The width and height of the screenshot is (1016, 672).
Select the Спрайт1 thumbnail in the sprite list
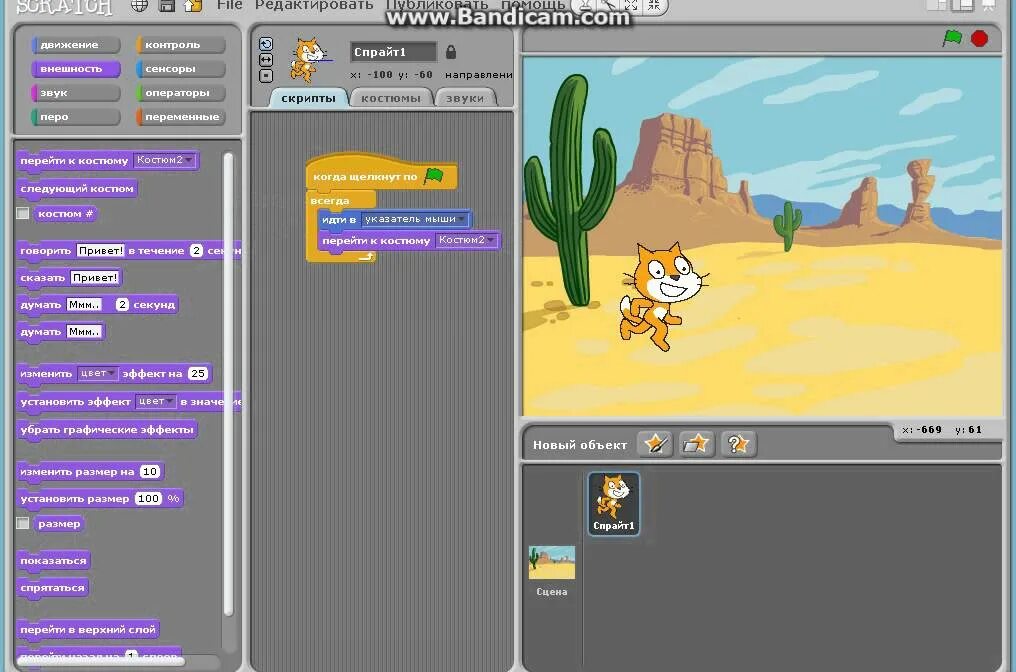click(x=614, y=504)
